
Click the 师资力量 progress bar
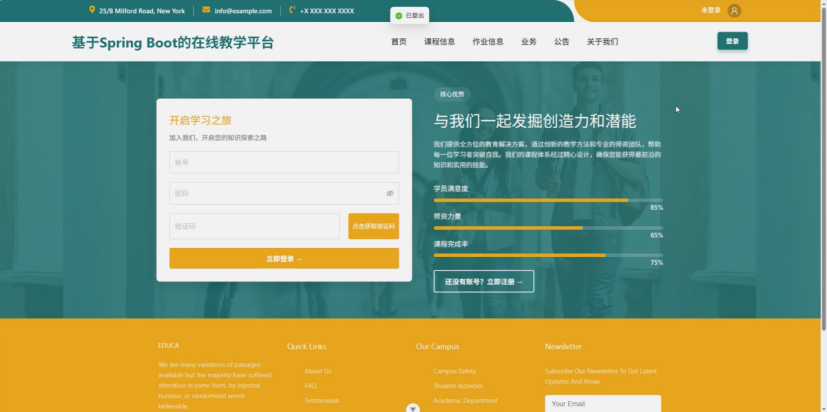tap(548, 228)
